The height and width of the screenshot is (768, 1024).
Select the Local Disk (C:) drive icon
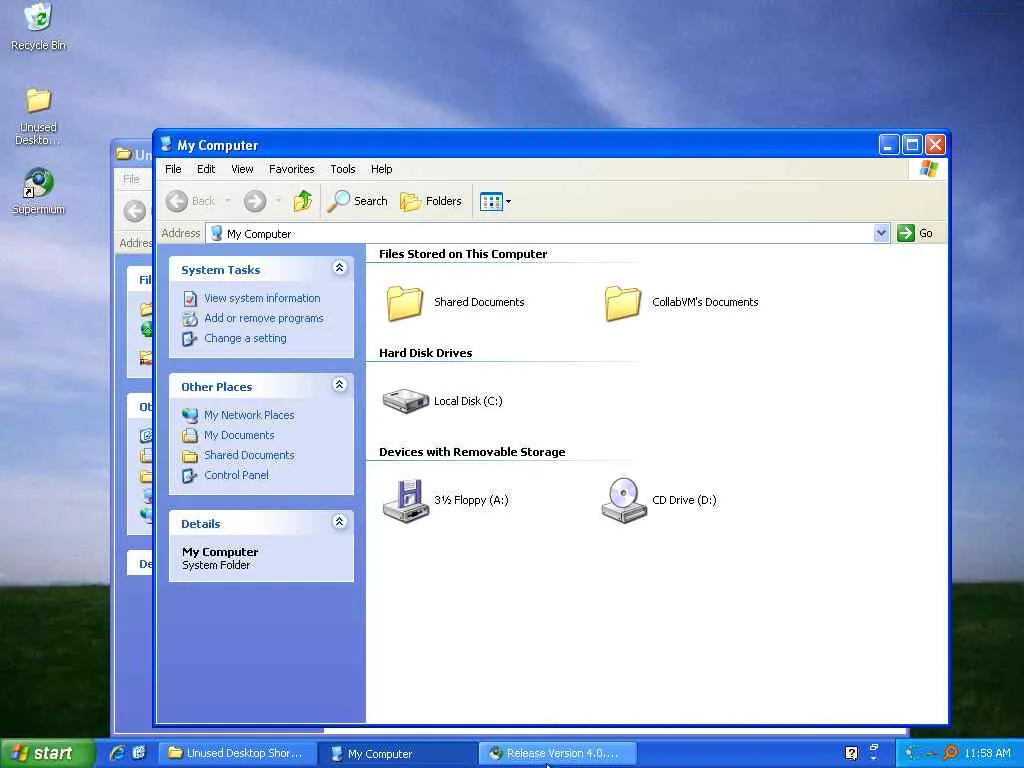point(406,401)
